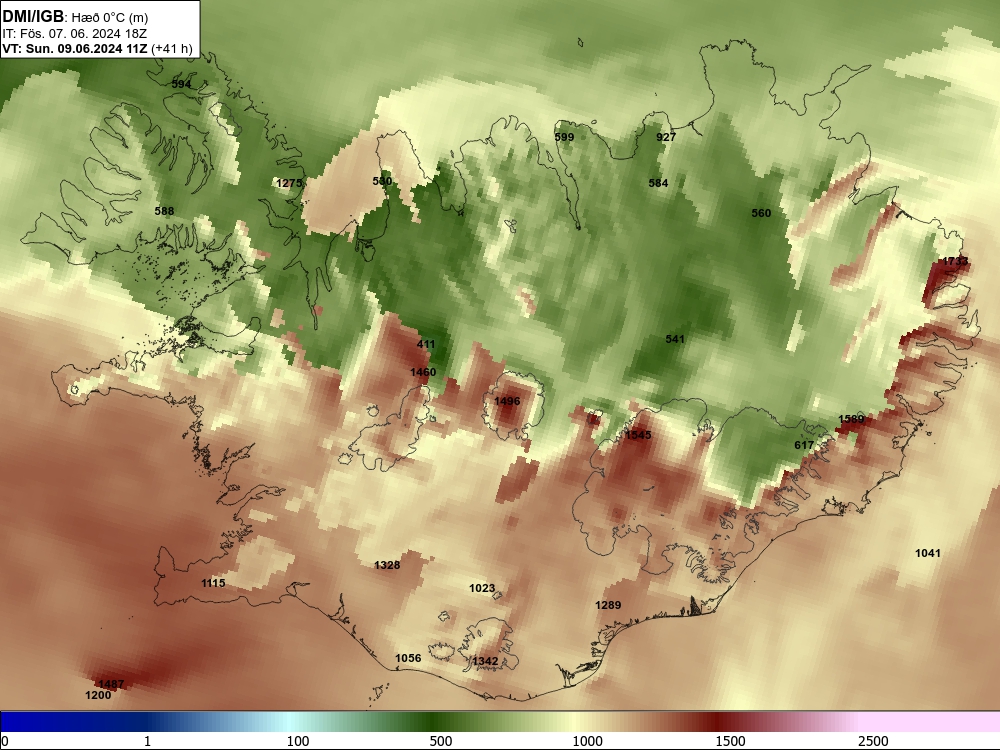
Task: Click the 560 value on the map
Action: click(761, 213)
